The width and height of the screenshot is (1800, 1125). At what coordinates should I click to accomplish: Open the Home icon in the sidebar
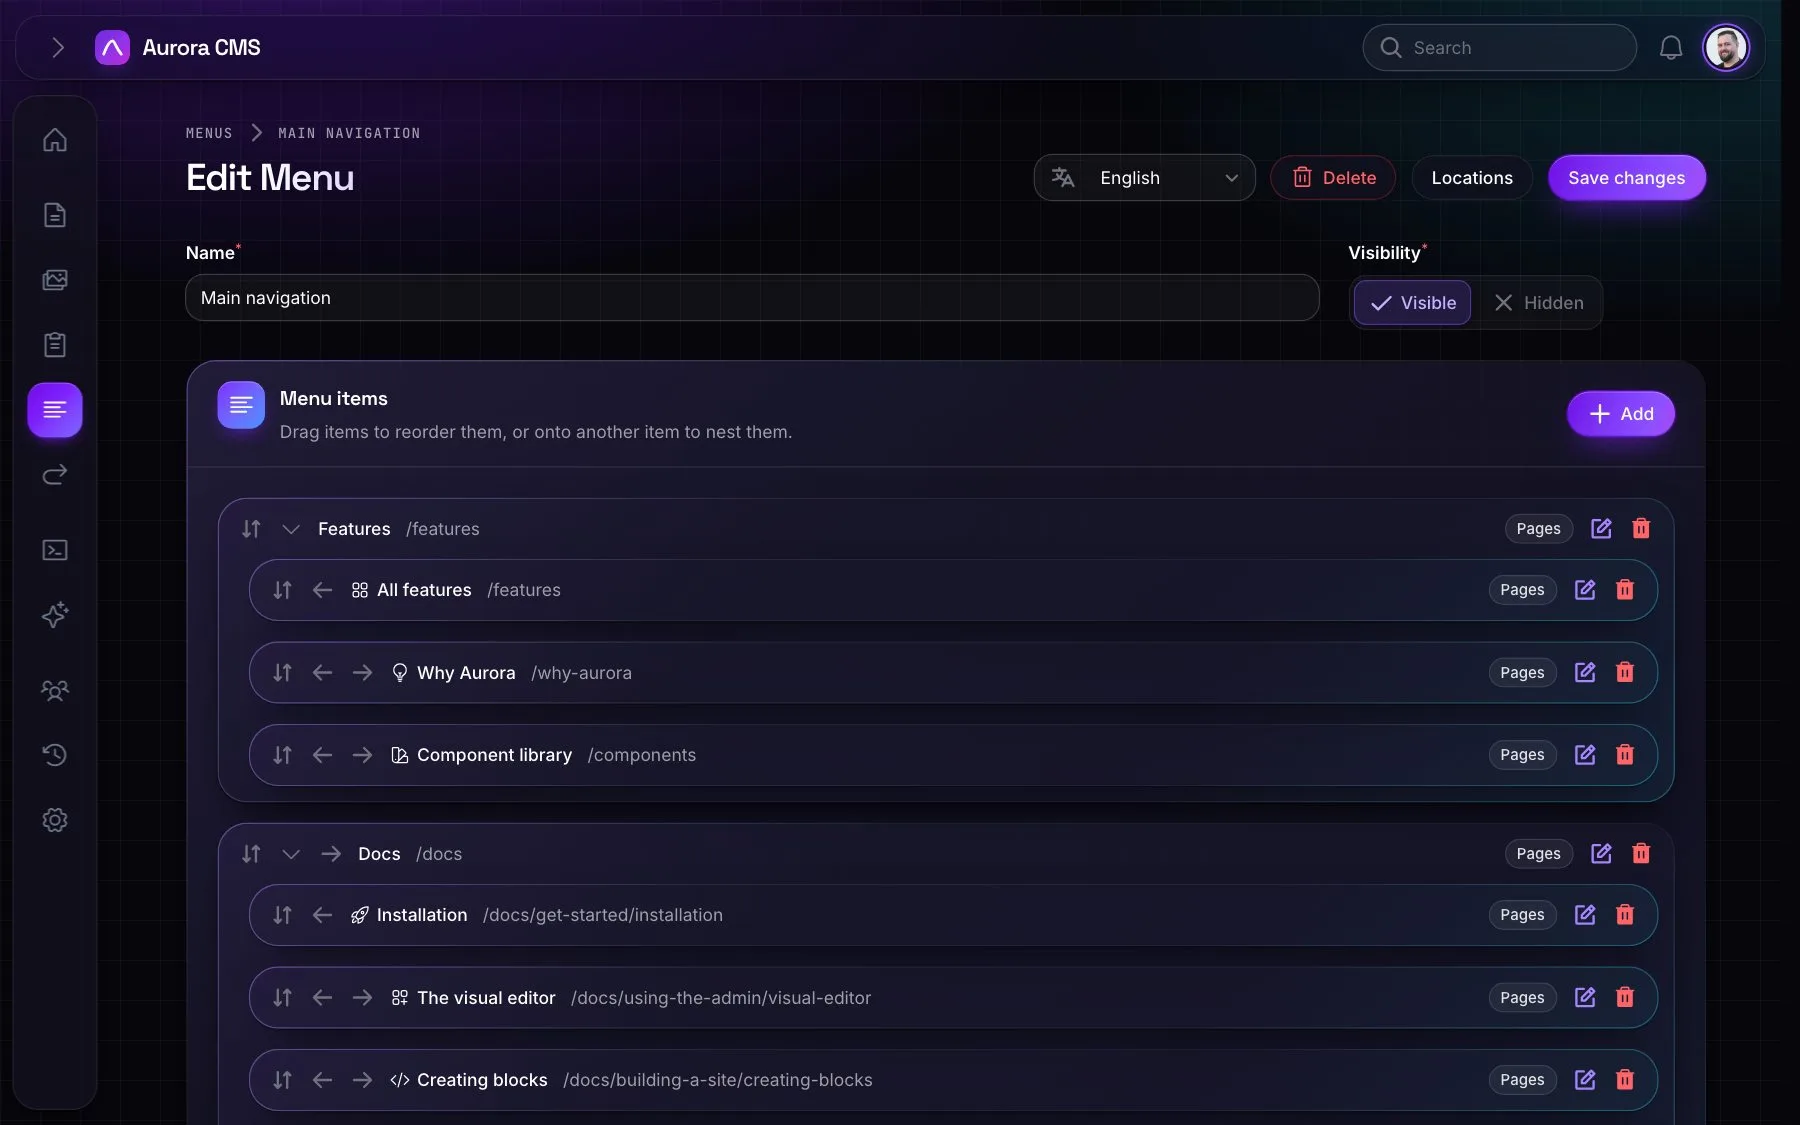click(55, 140)
